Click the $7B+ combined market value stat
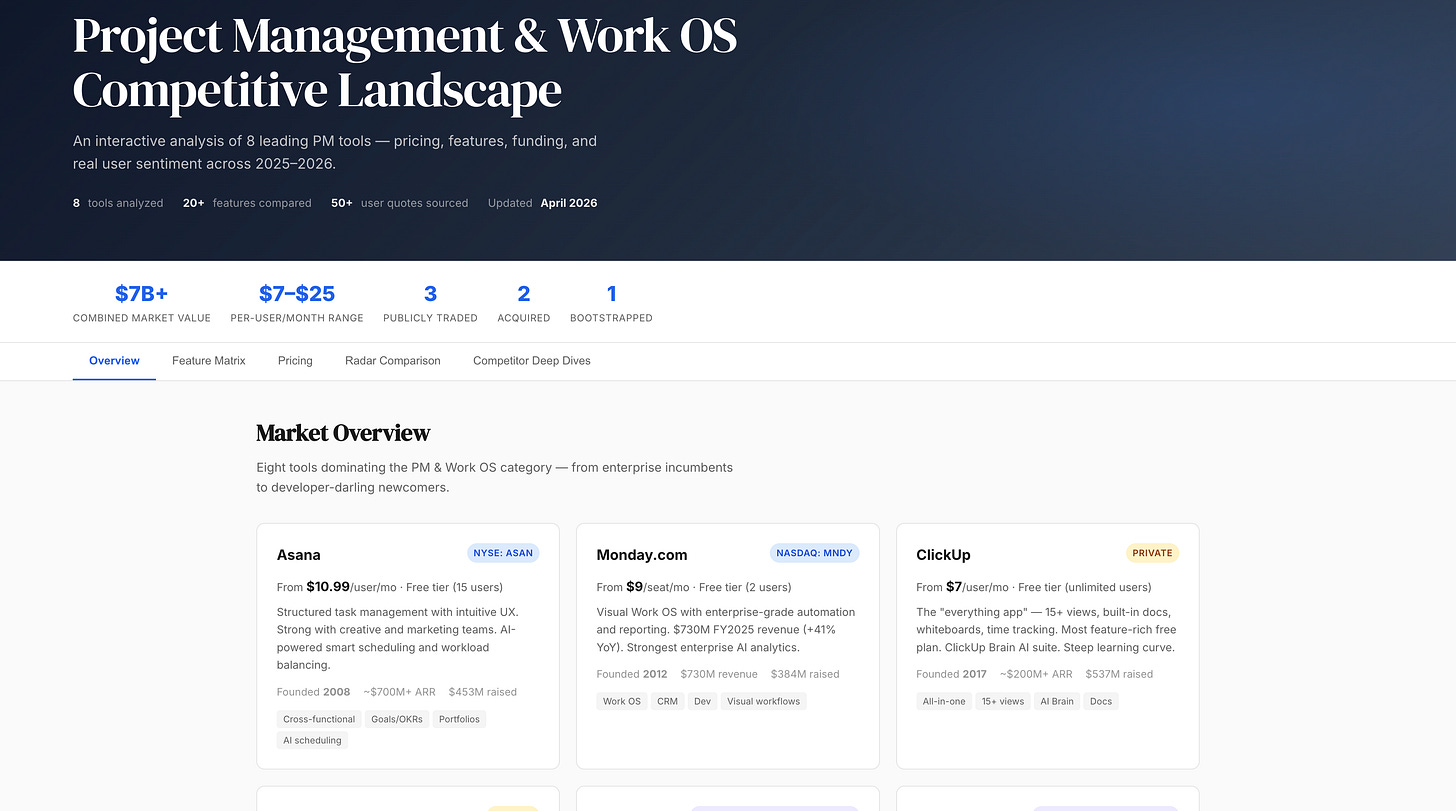Viewport: 1456px width, 811px height. pos(142,303)
